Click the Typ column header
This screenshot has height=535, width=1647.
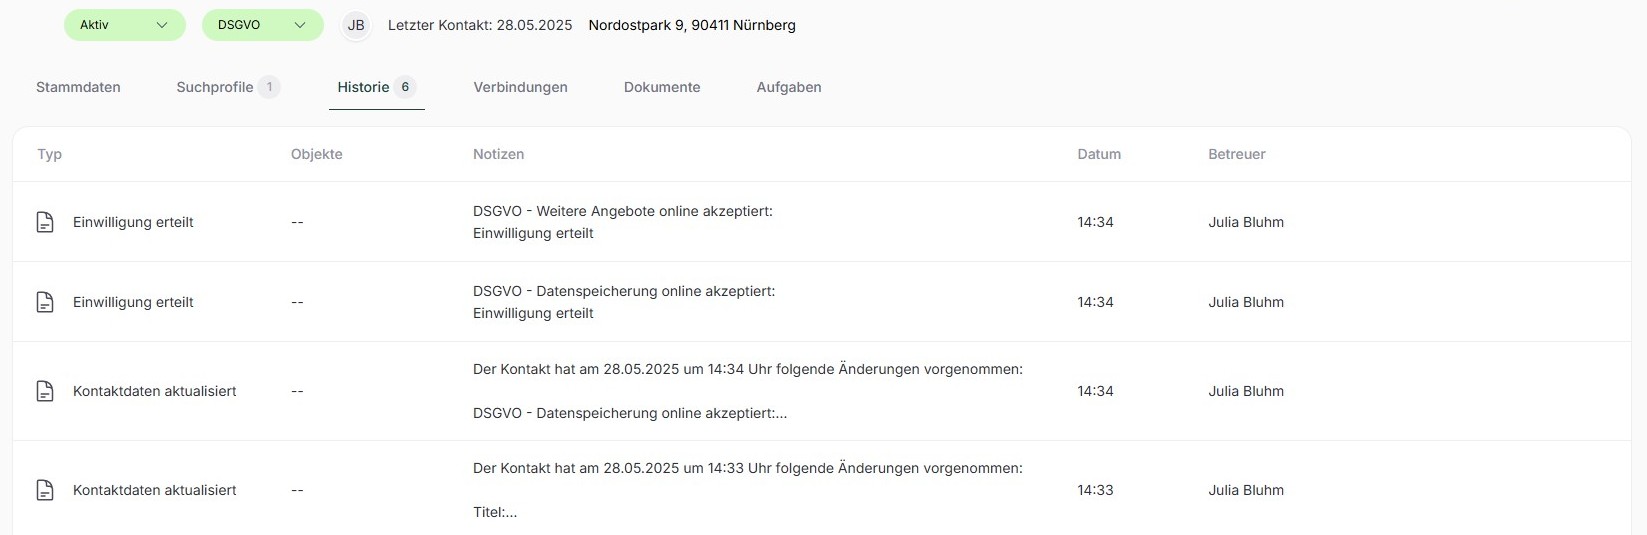49,154
